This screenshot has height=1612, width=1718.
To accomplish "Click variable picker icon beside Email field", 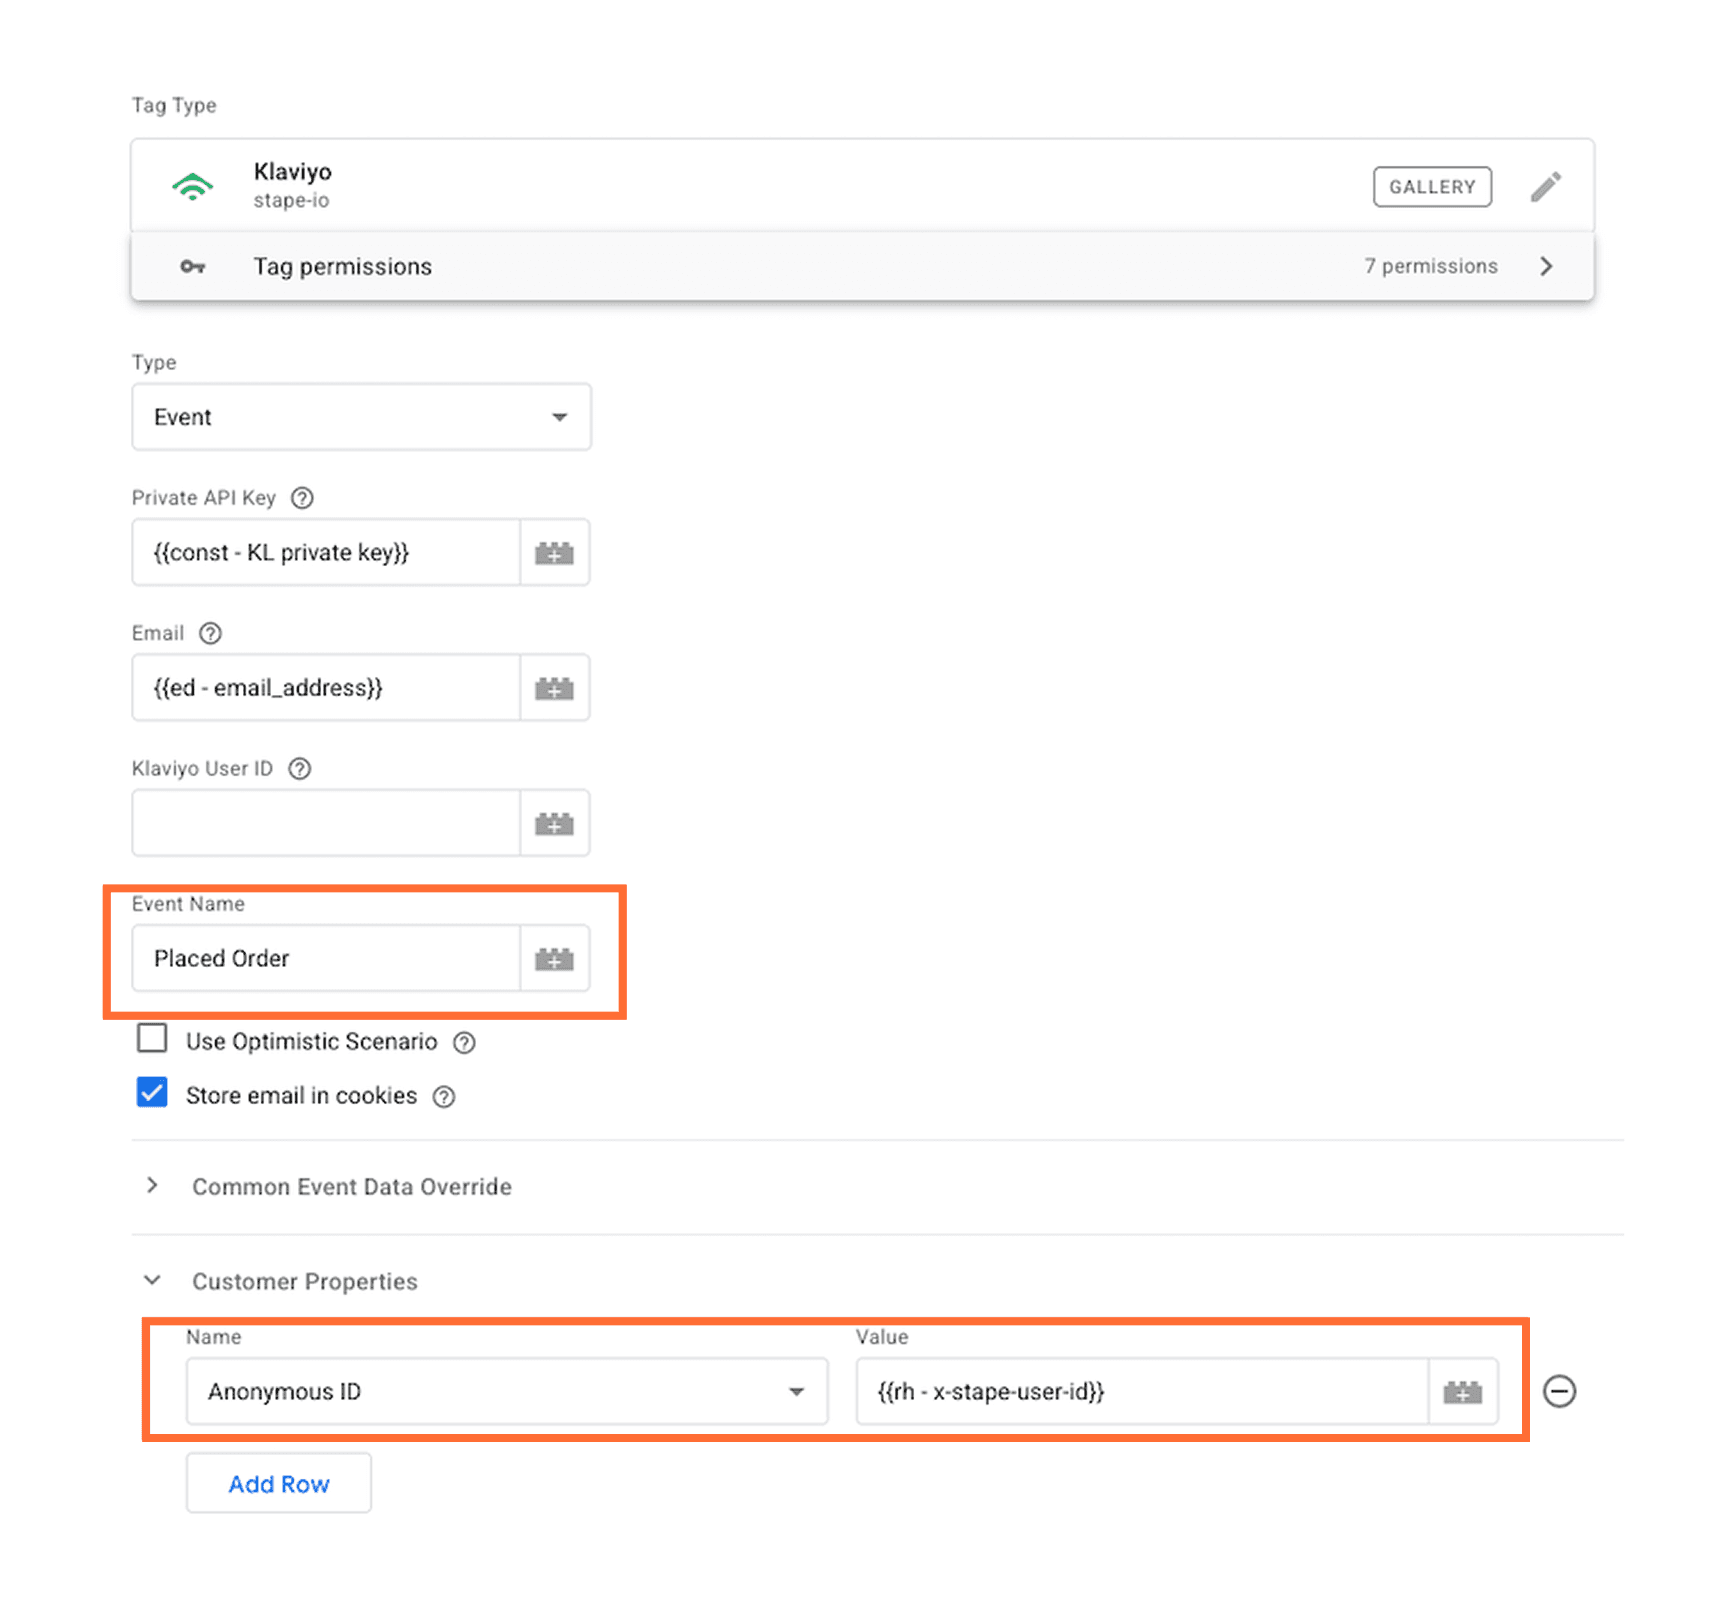I will 554,688.
